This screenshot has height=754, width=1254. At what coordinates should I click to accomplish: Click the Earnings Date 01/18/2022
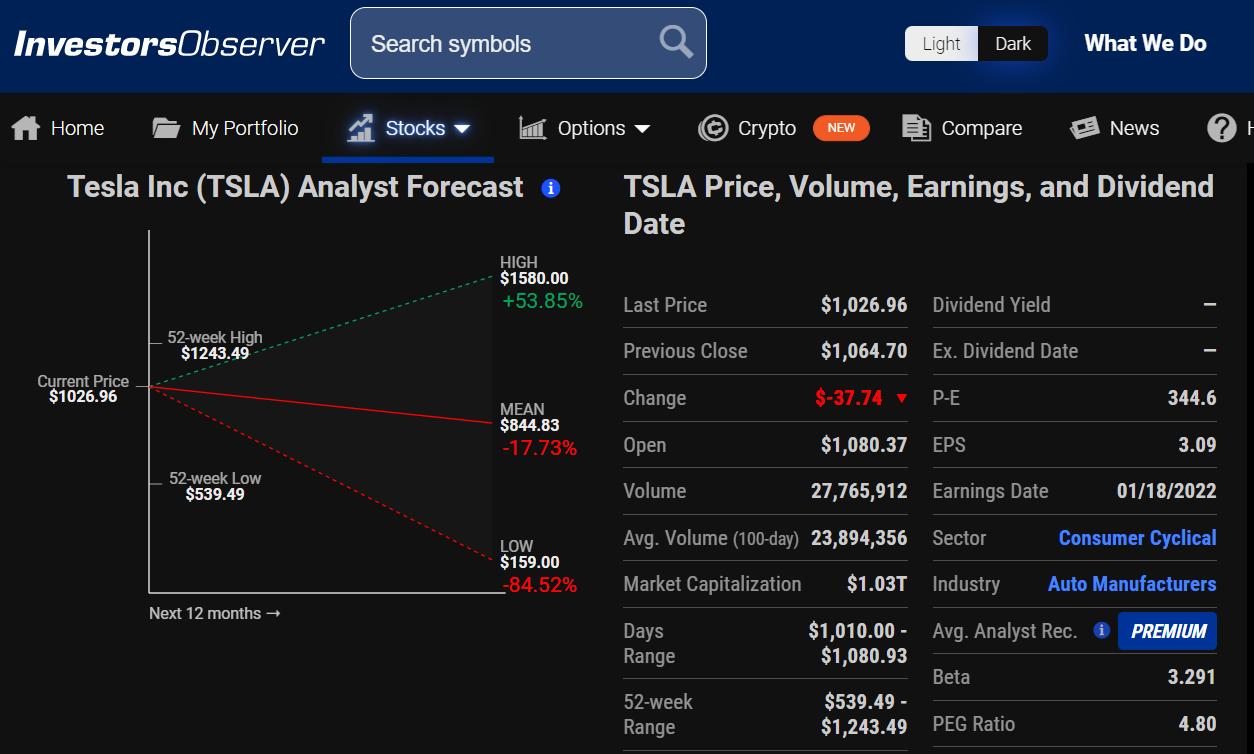tap(1167, 491)
